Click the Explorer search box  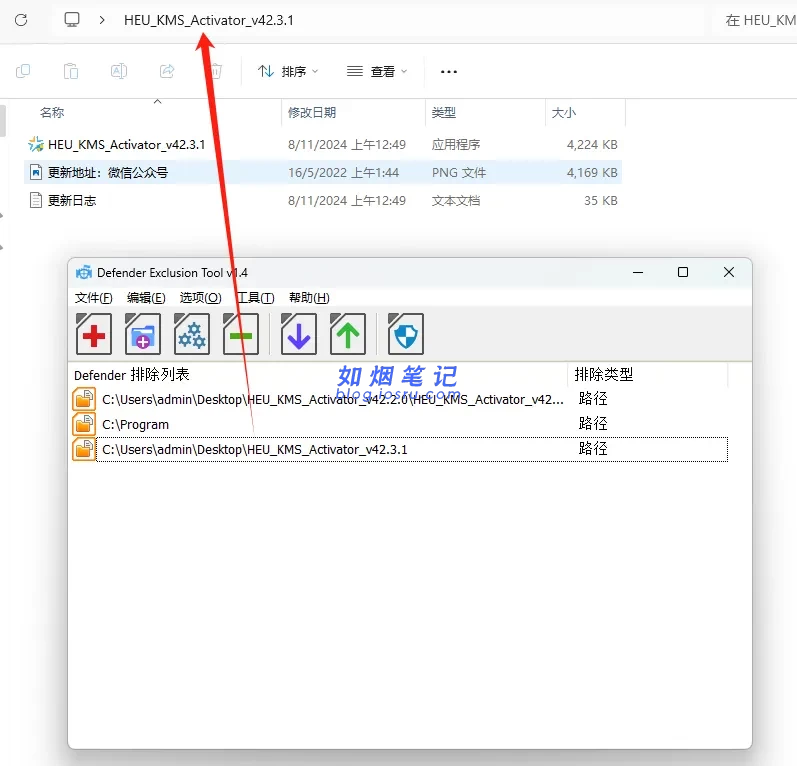pos(755,20)
